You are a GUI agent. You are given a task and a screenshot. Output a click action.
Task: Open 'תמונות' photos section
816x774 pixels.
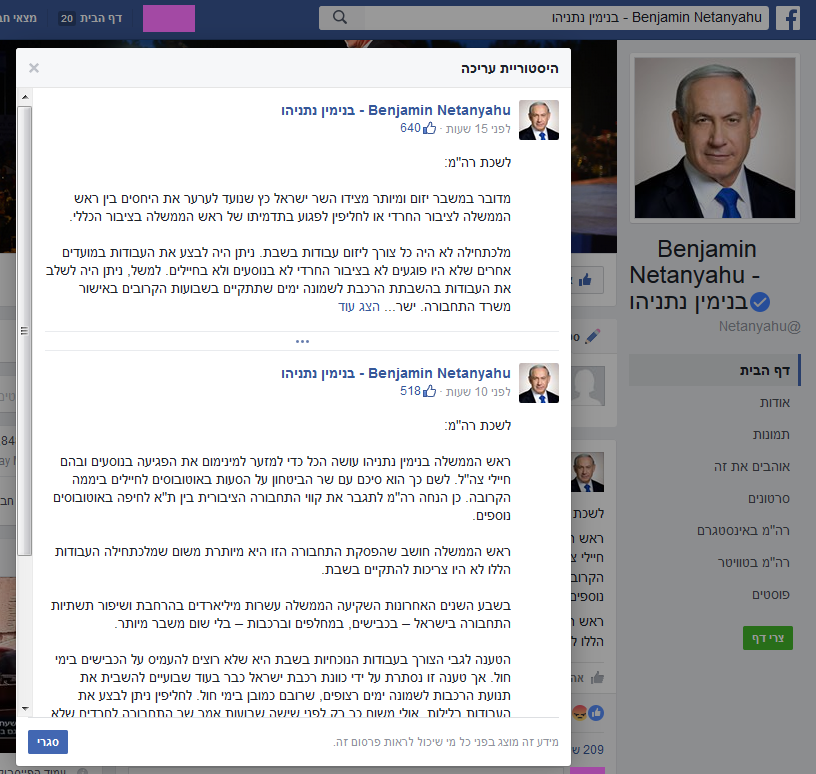pos(771,435)
